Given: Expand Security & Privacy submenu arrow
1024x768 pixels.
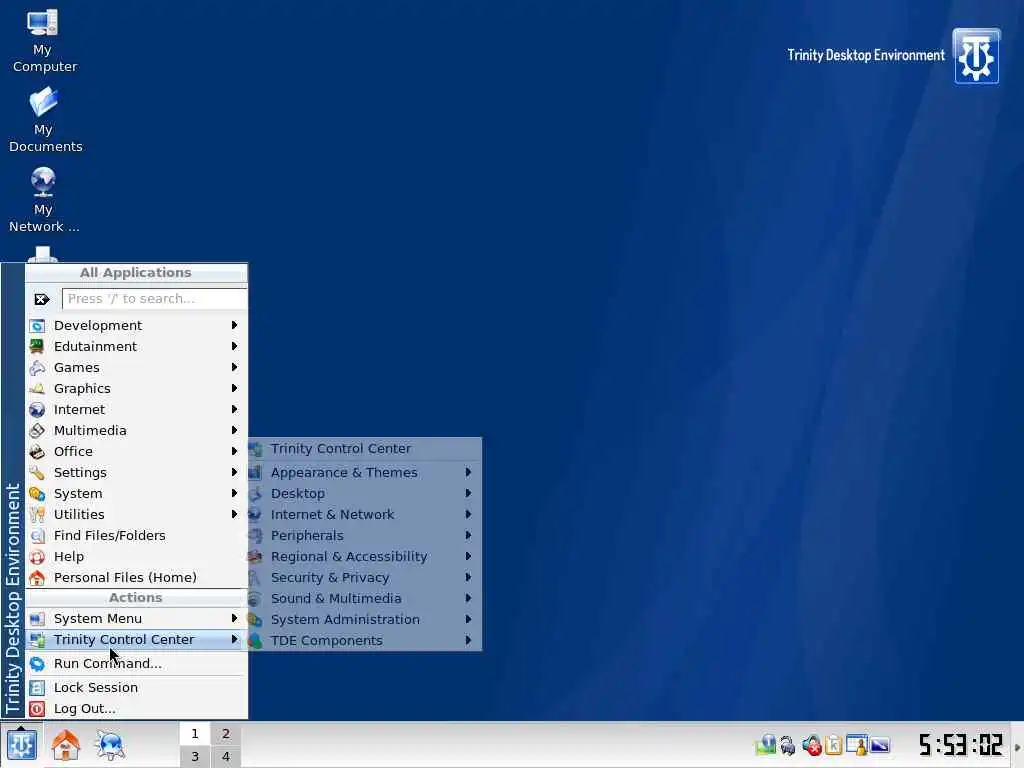Looking at the screenshot, I should 468,577.
